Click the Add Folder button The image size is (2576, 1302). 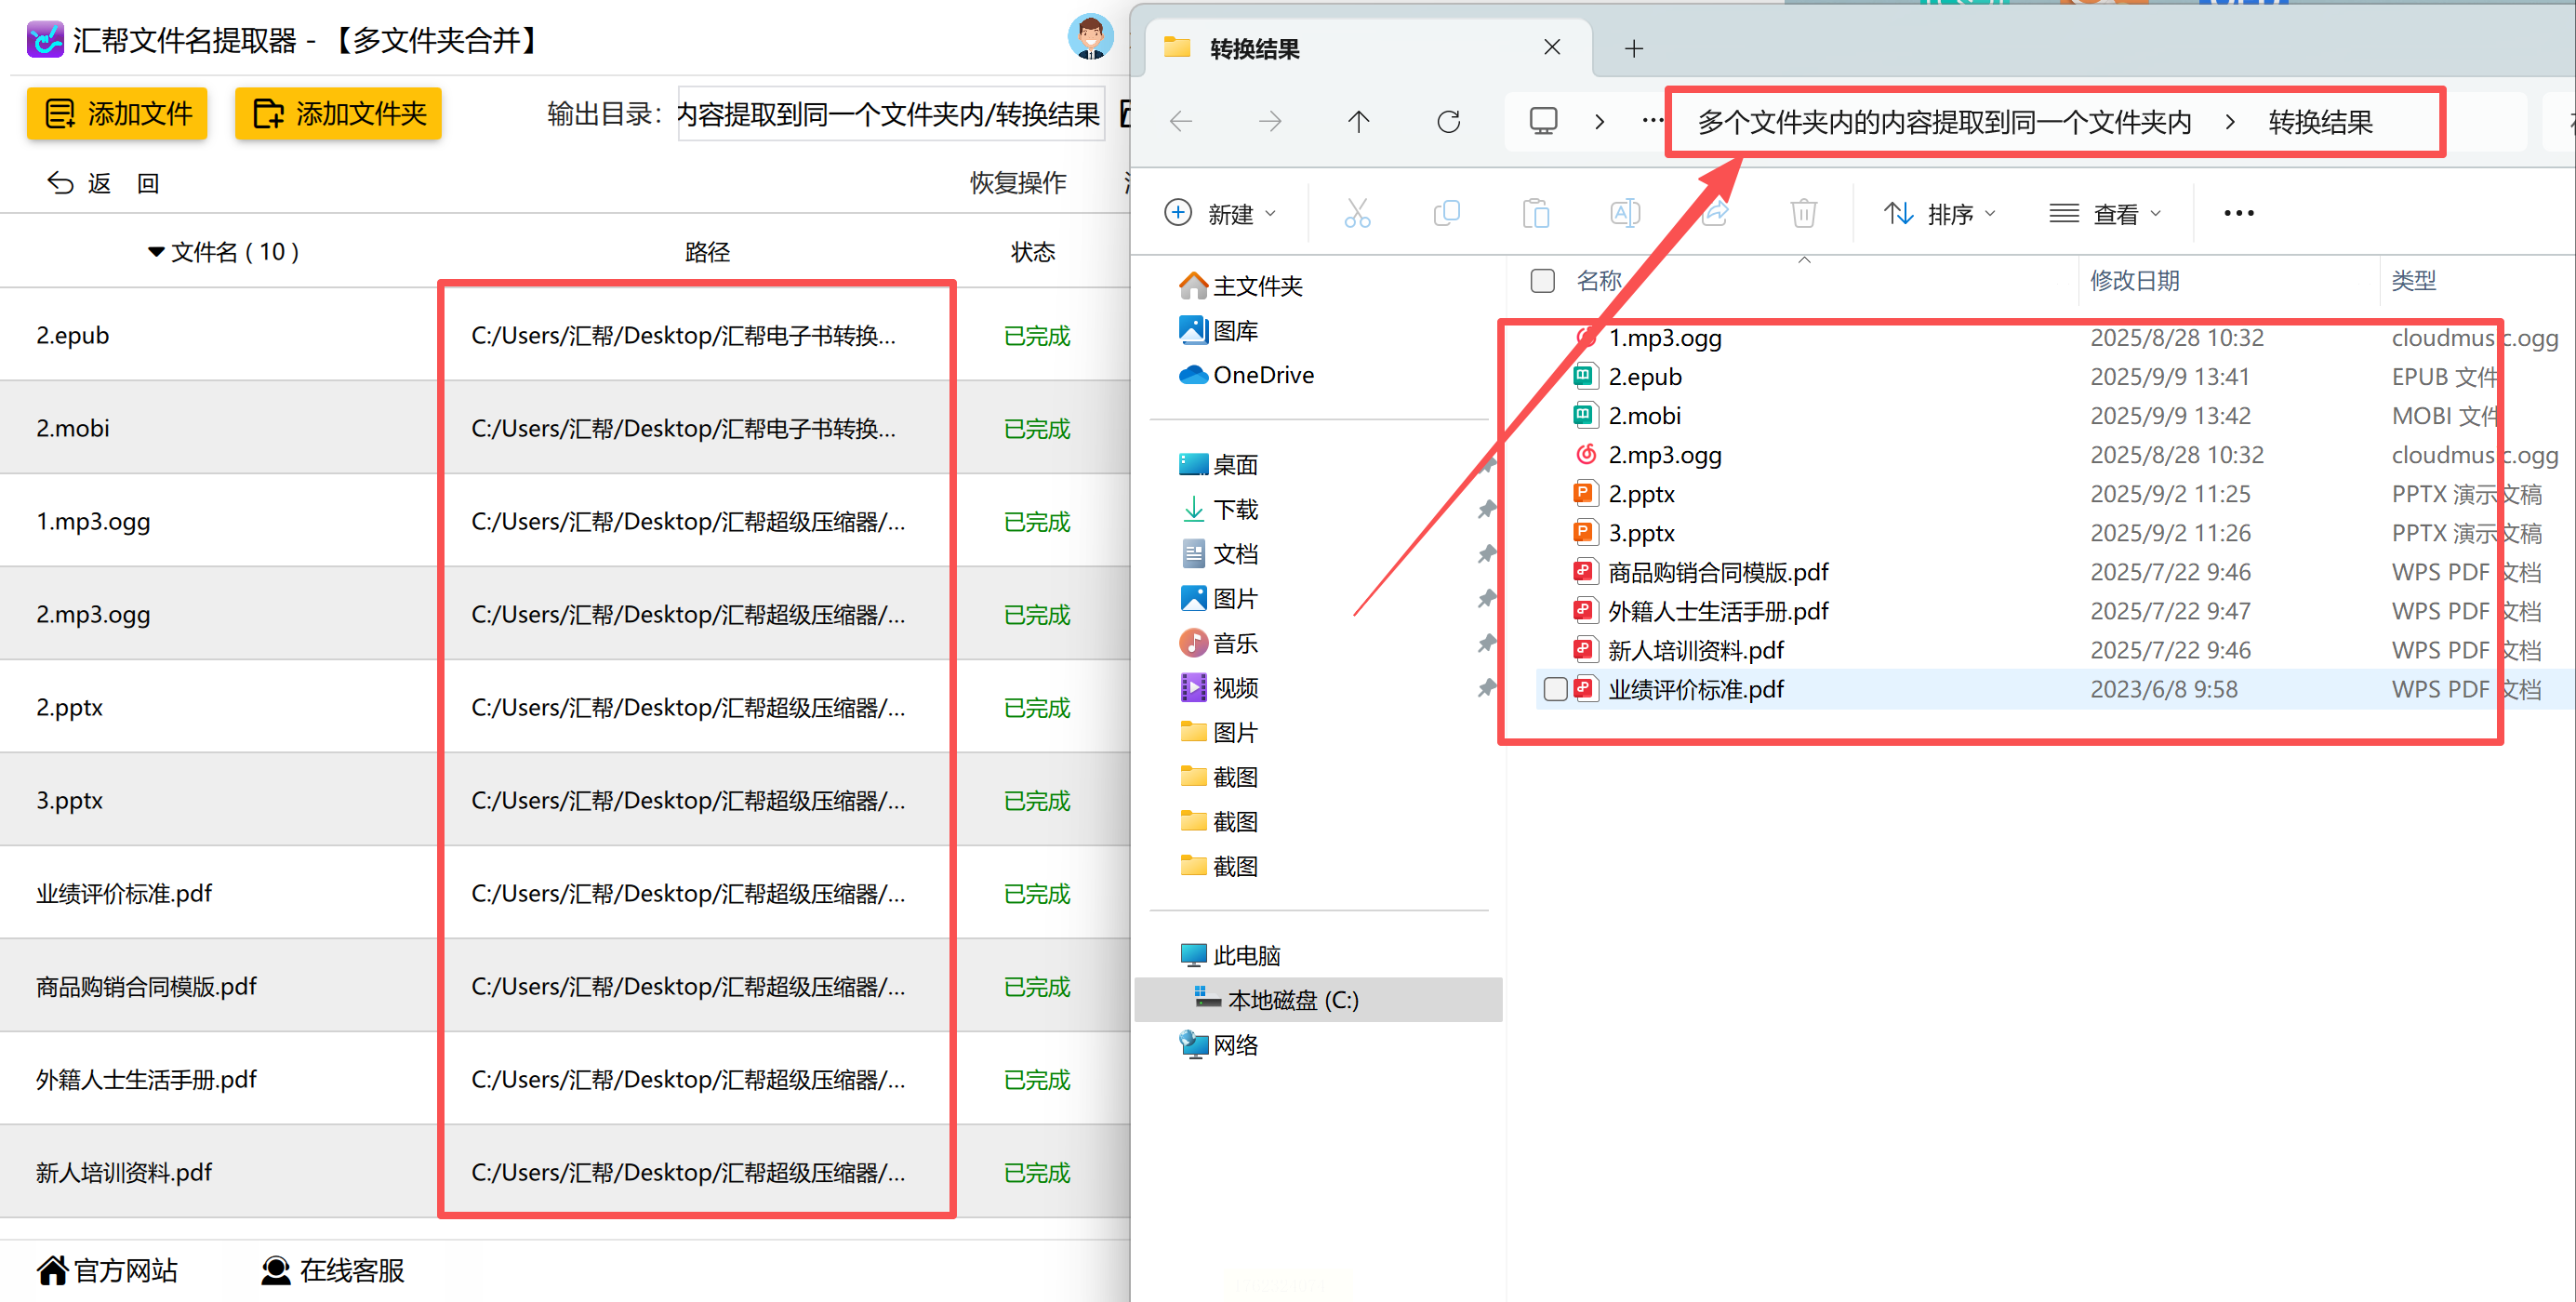[x=338, y=114]
